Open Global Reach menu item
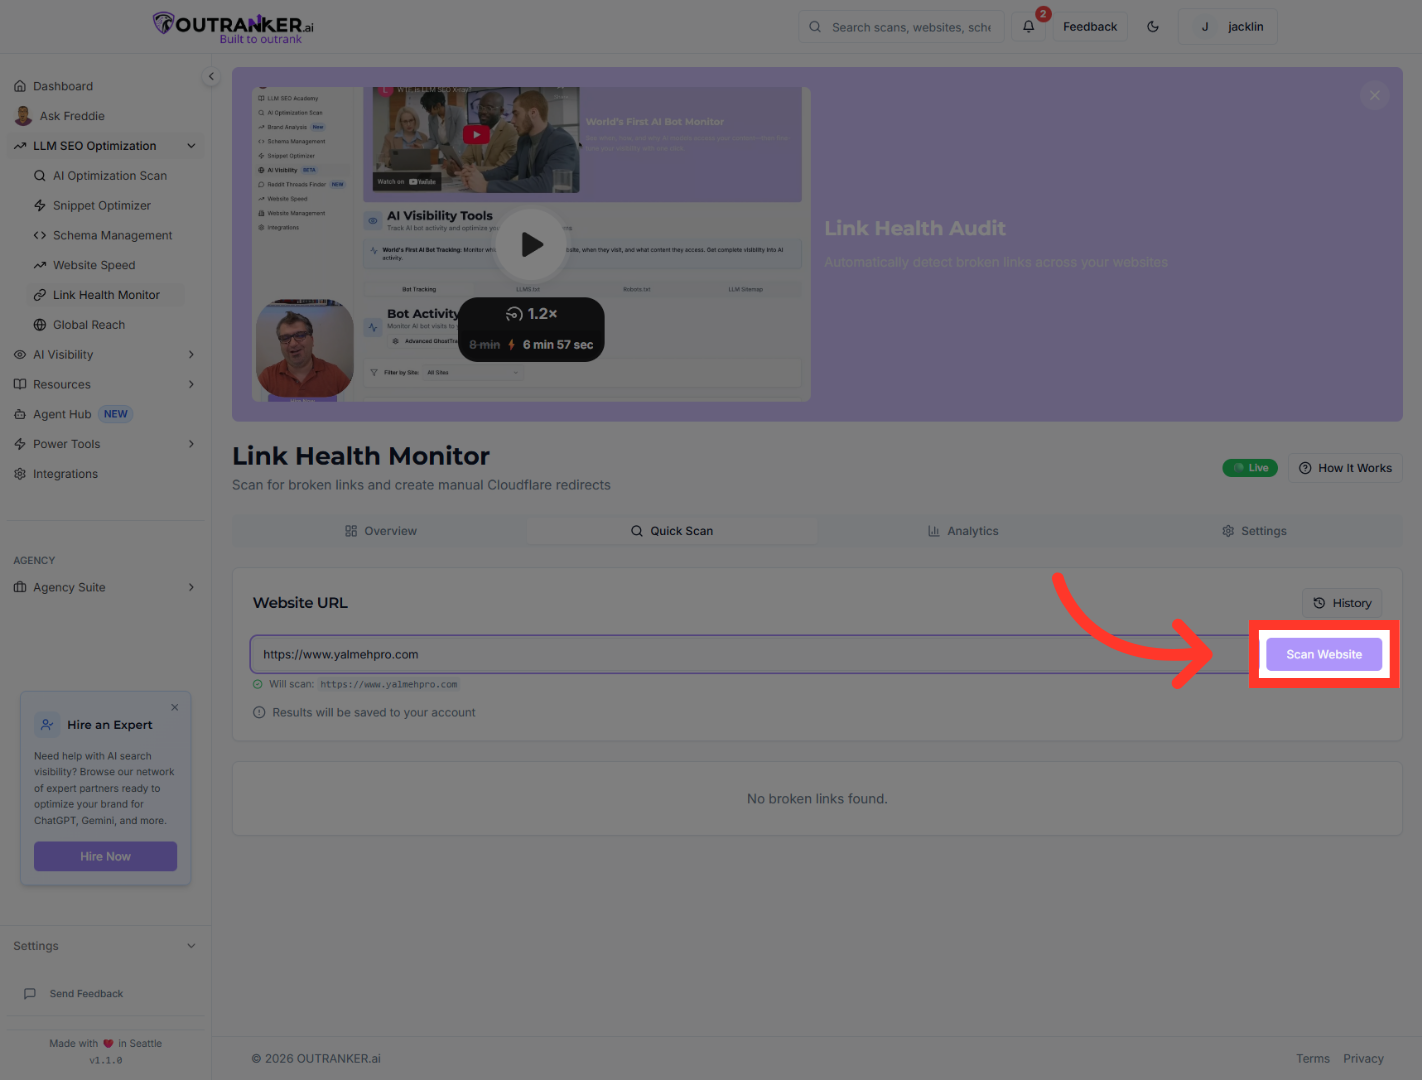 pos(89,325)
